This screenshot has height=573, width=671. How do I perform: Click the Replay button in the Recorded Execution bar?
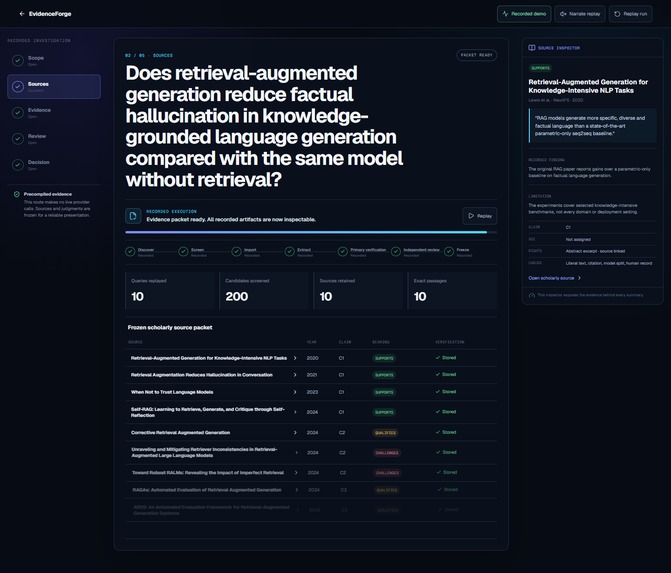pyautogui.click(x=480, y=216)
